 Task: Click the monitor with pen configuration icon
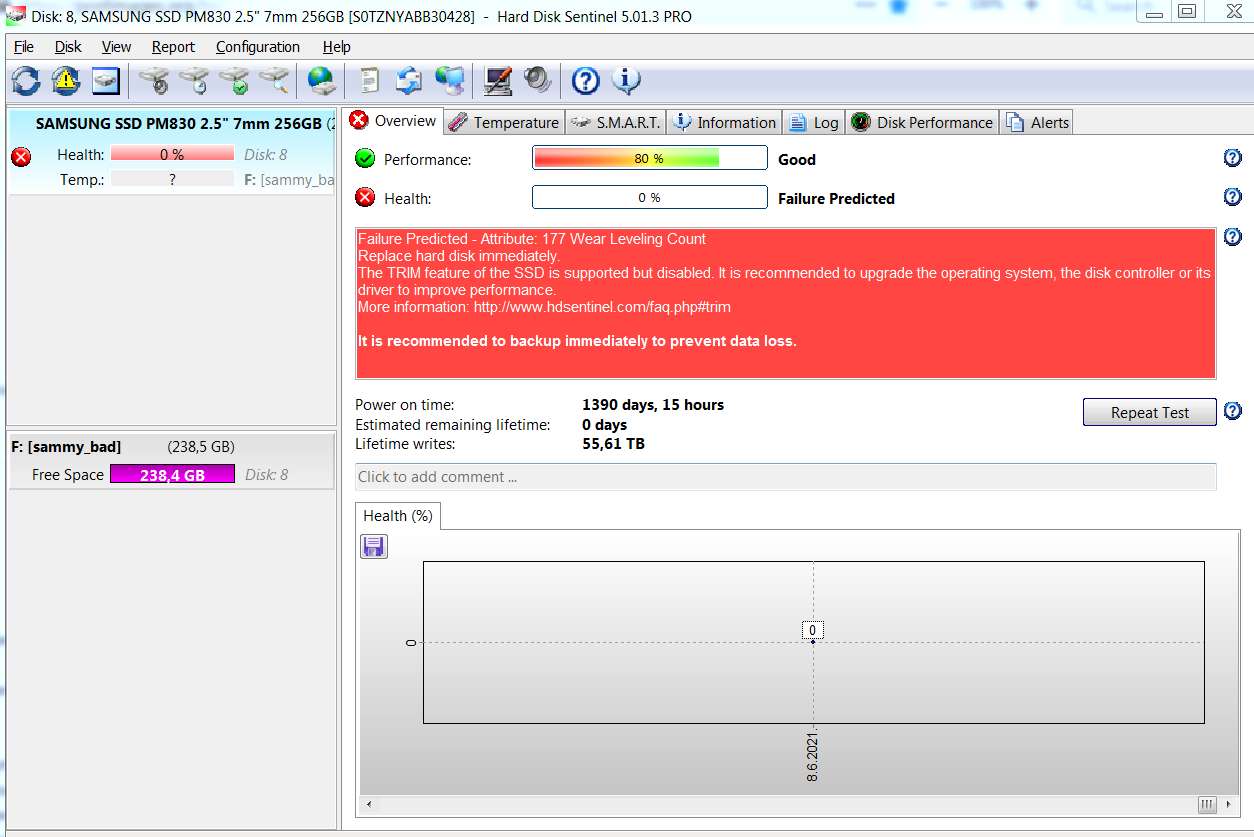point(497,80)
